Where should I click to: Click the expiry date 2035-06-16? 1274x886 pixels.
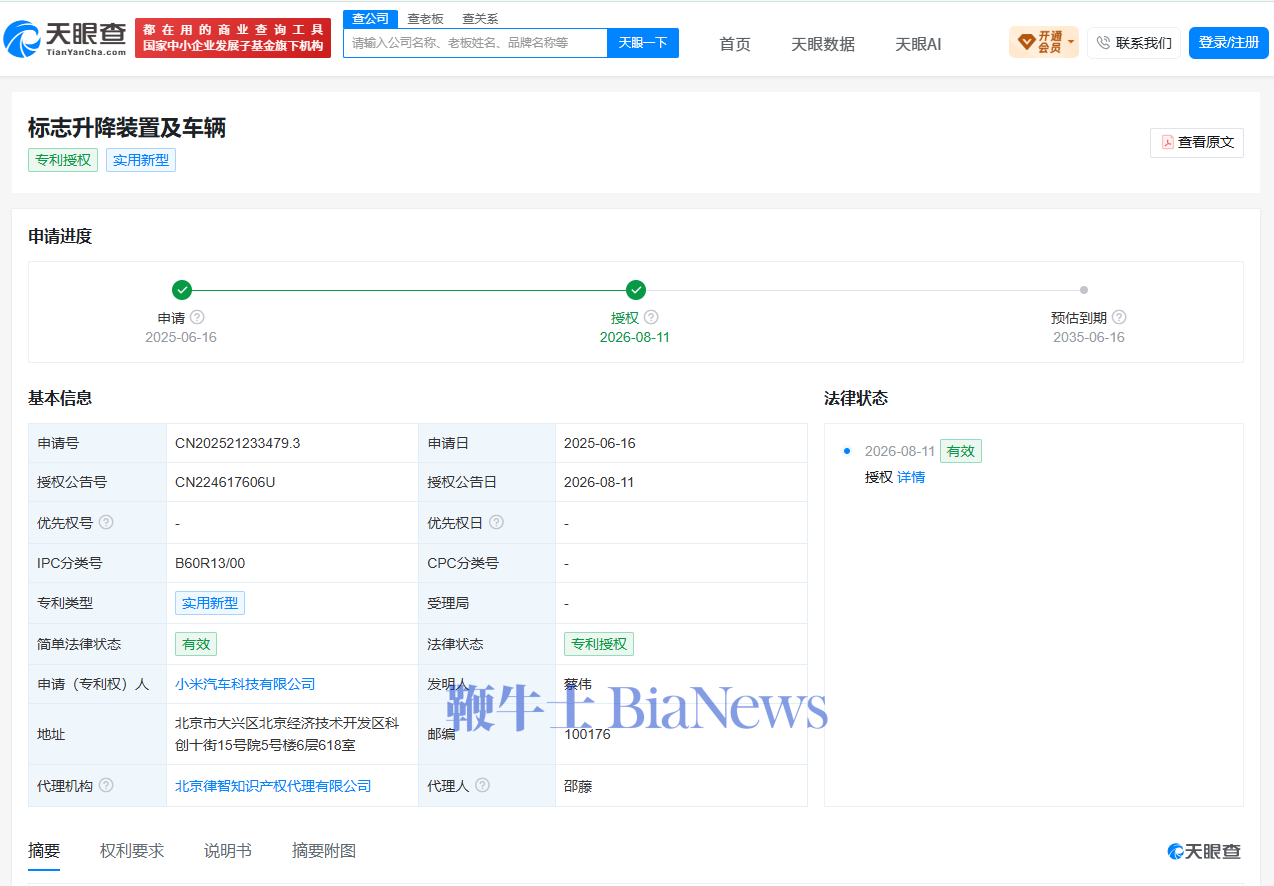click(x=1089, y=337)
